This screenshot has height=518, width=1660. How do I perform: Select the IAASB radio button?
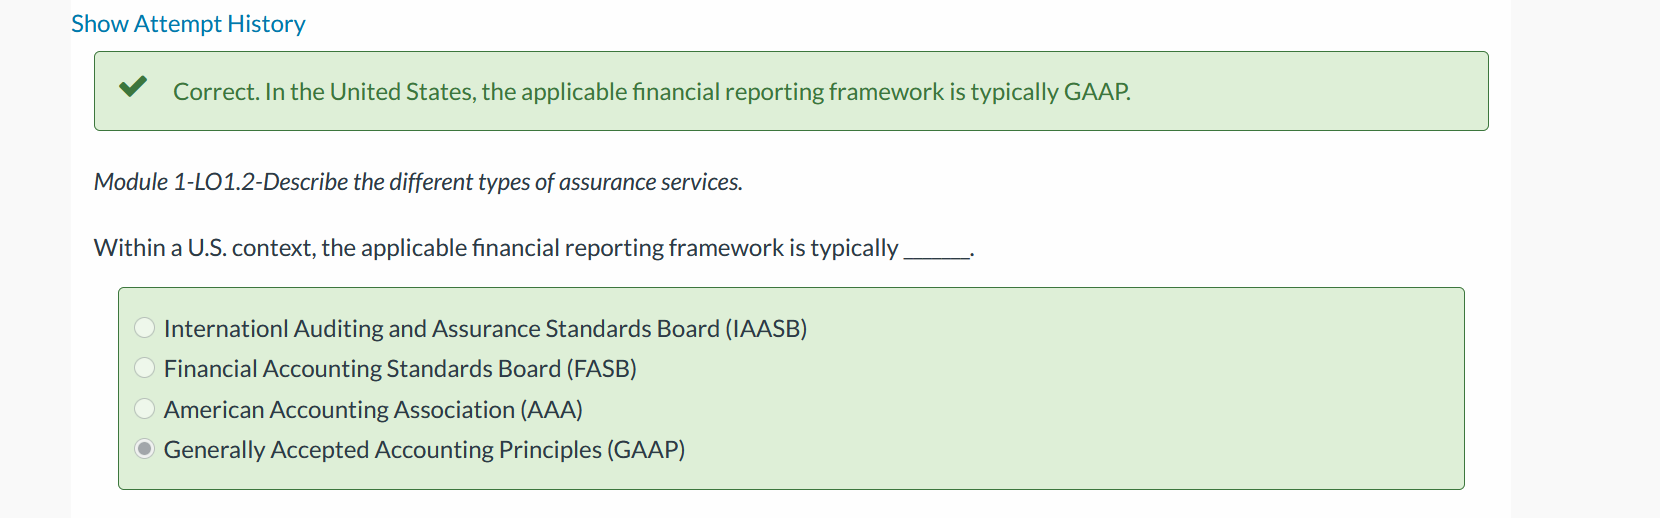(145, 328)
